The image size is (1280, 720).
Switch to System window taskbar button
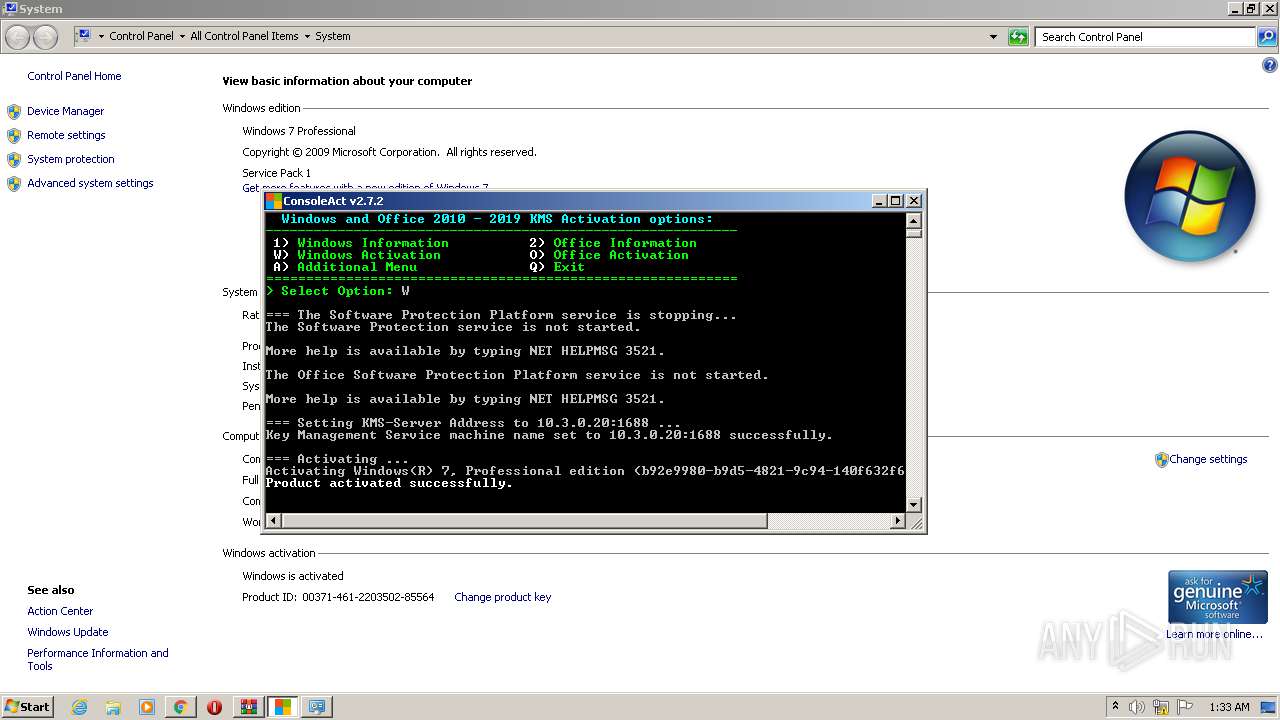pyautogui.click(x=317, y=707)
